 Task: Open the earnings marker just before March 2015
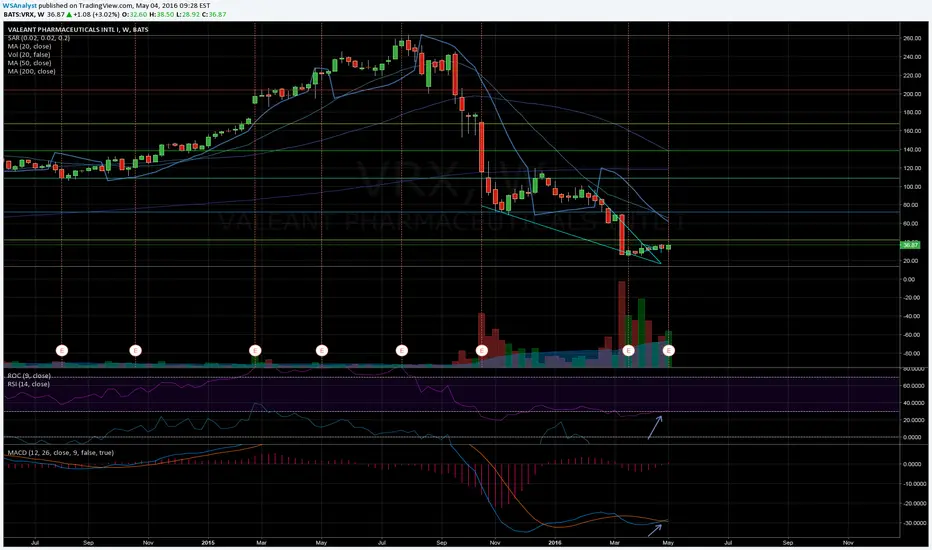pyautogui.click(x=255, y=350)
